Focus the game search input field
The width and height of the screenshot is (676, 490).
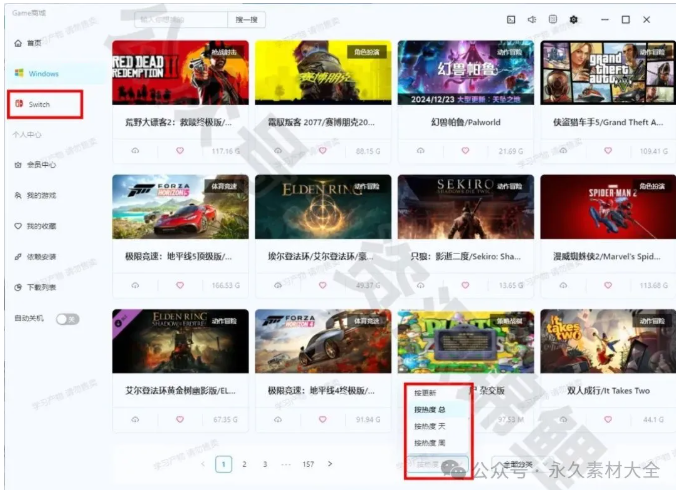point(181,19)
